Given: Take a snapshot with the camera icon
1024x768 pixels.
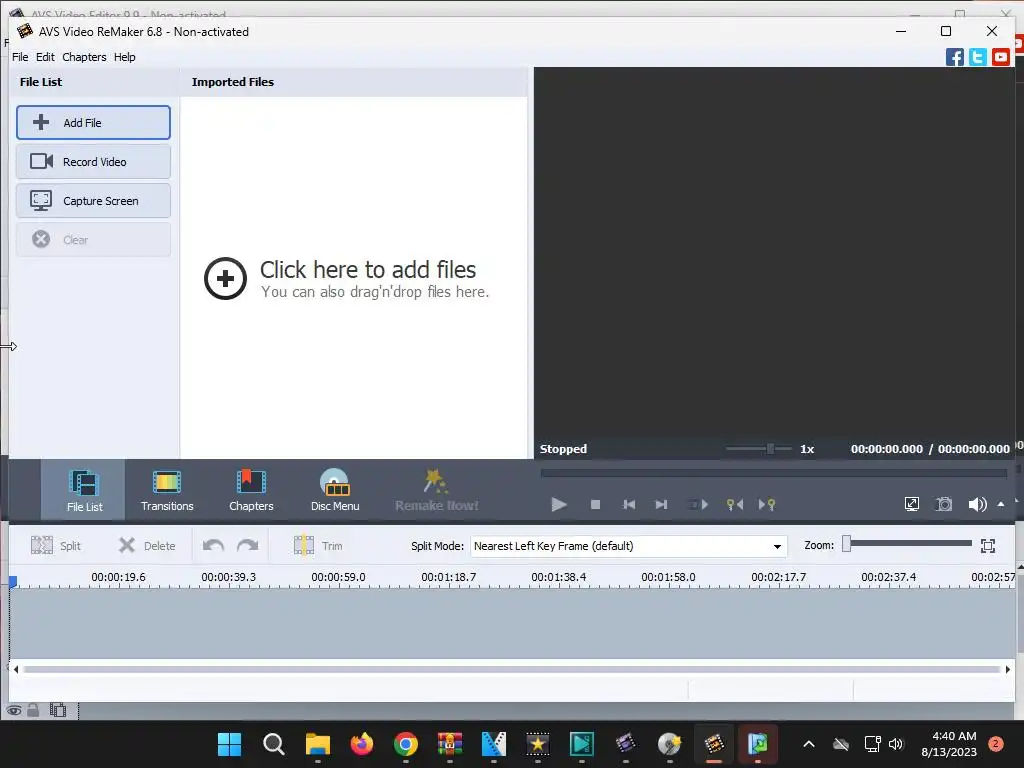Looking at the screenshot, I should click(944, 504).
